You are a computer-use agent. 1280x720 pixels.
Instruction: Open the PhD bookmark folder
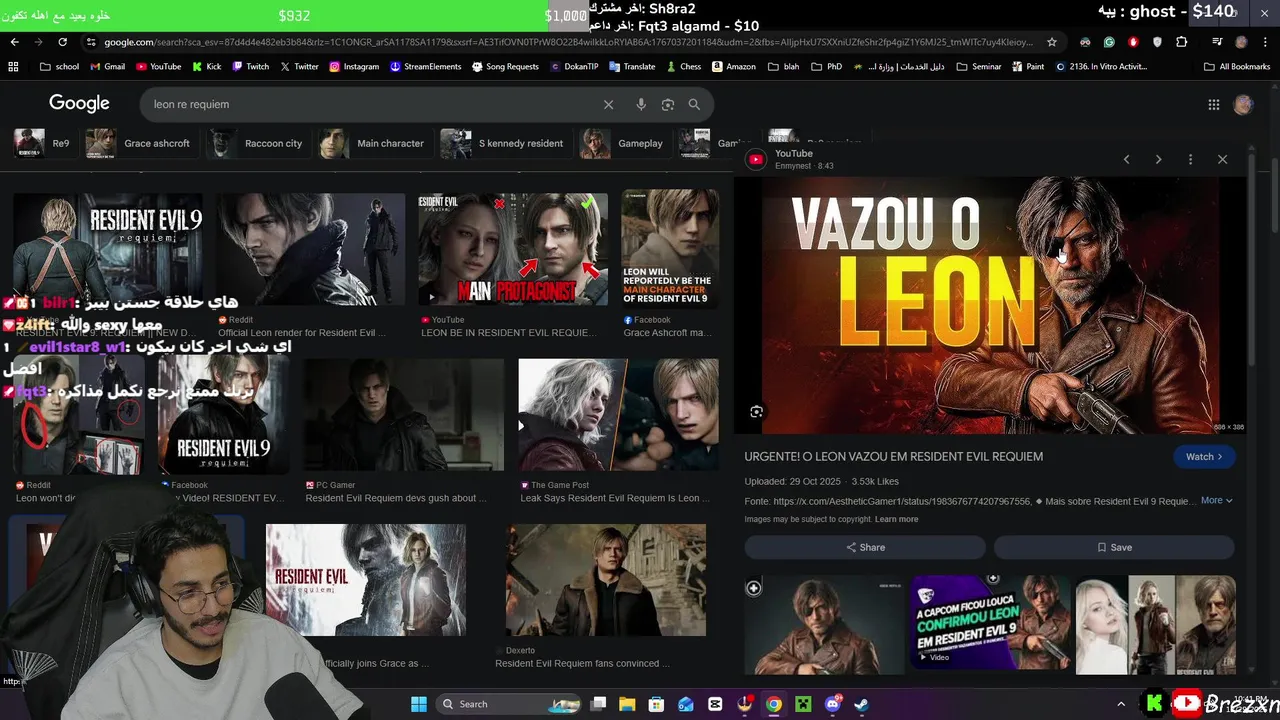click(x=826, y=67)
